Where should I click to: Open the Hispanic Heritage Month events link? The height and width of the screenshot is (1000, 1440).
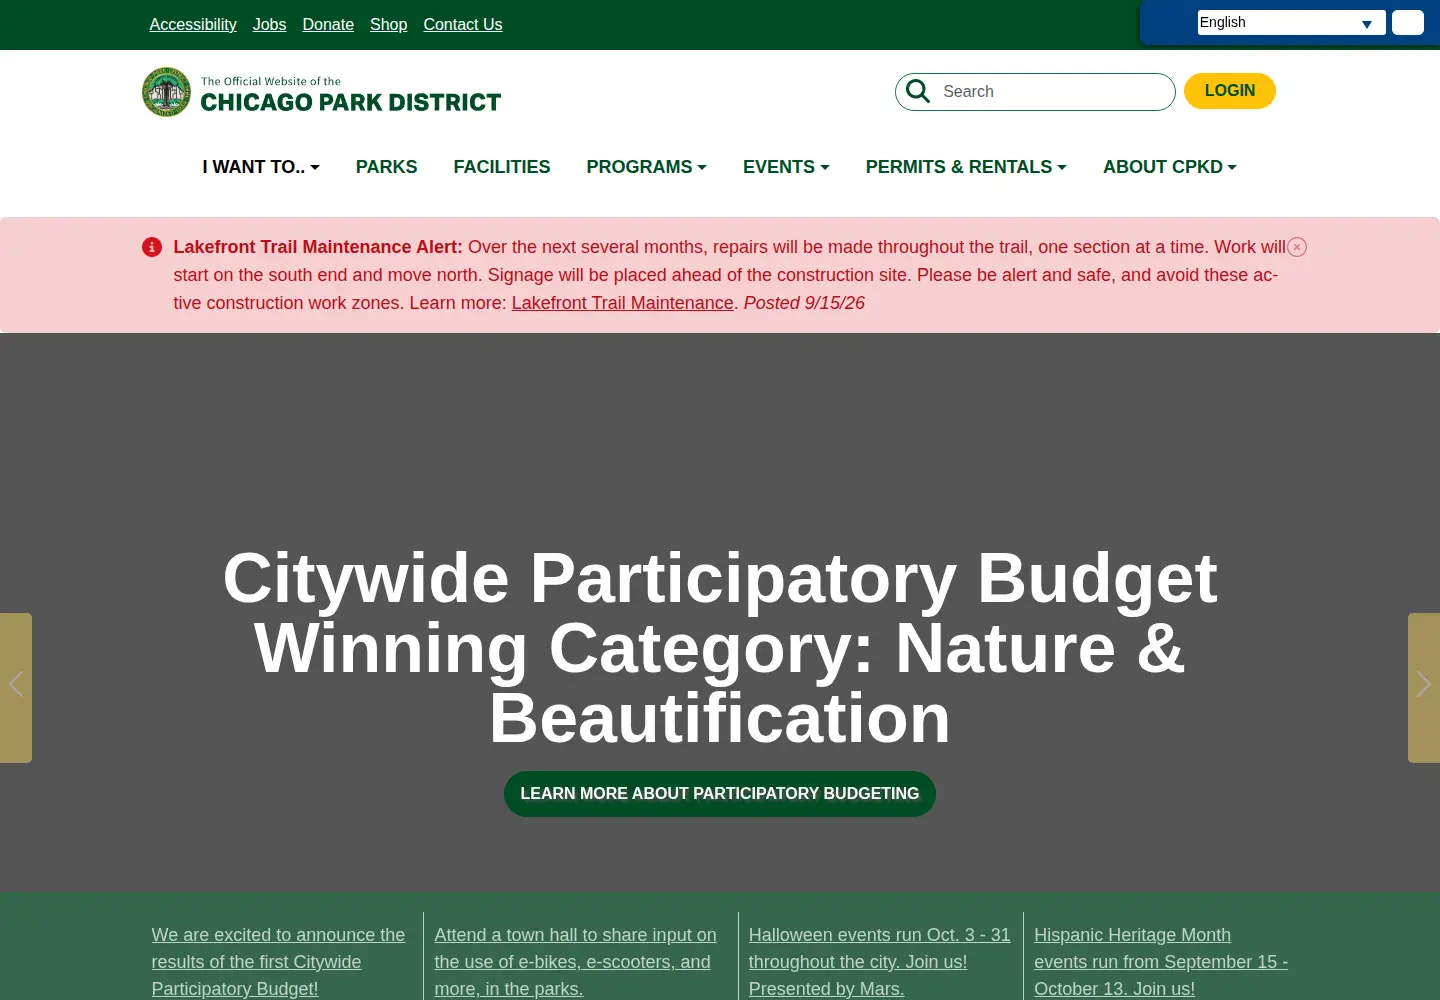pos(1160,961)
